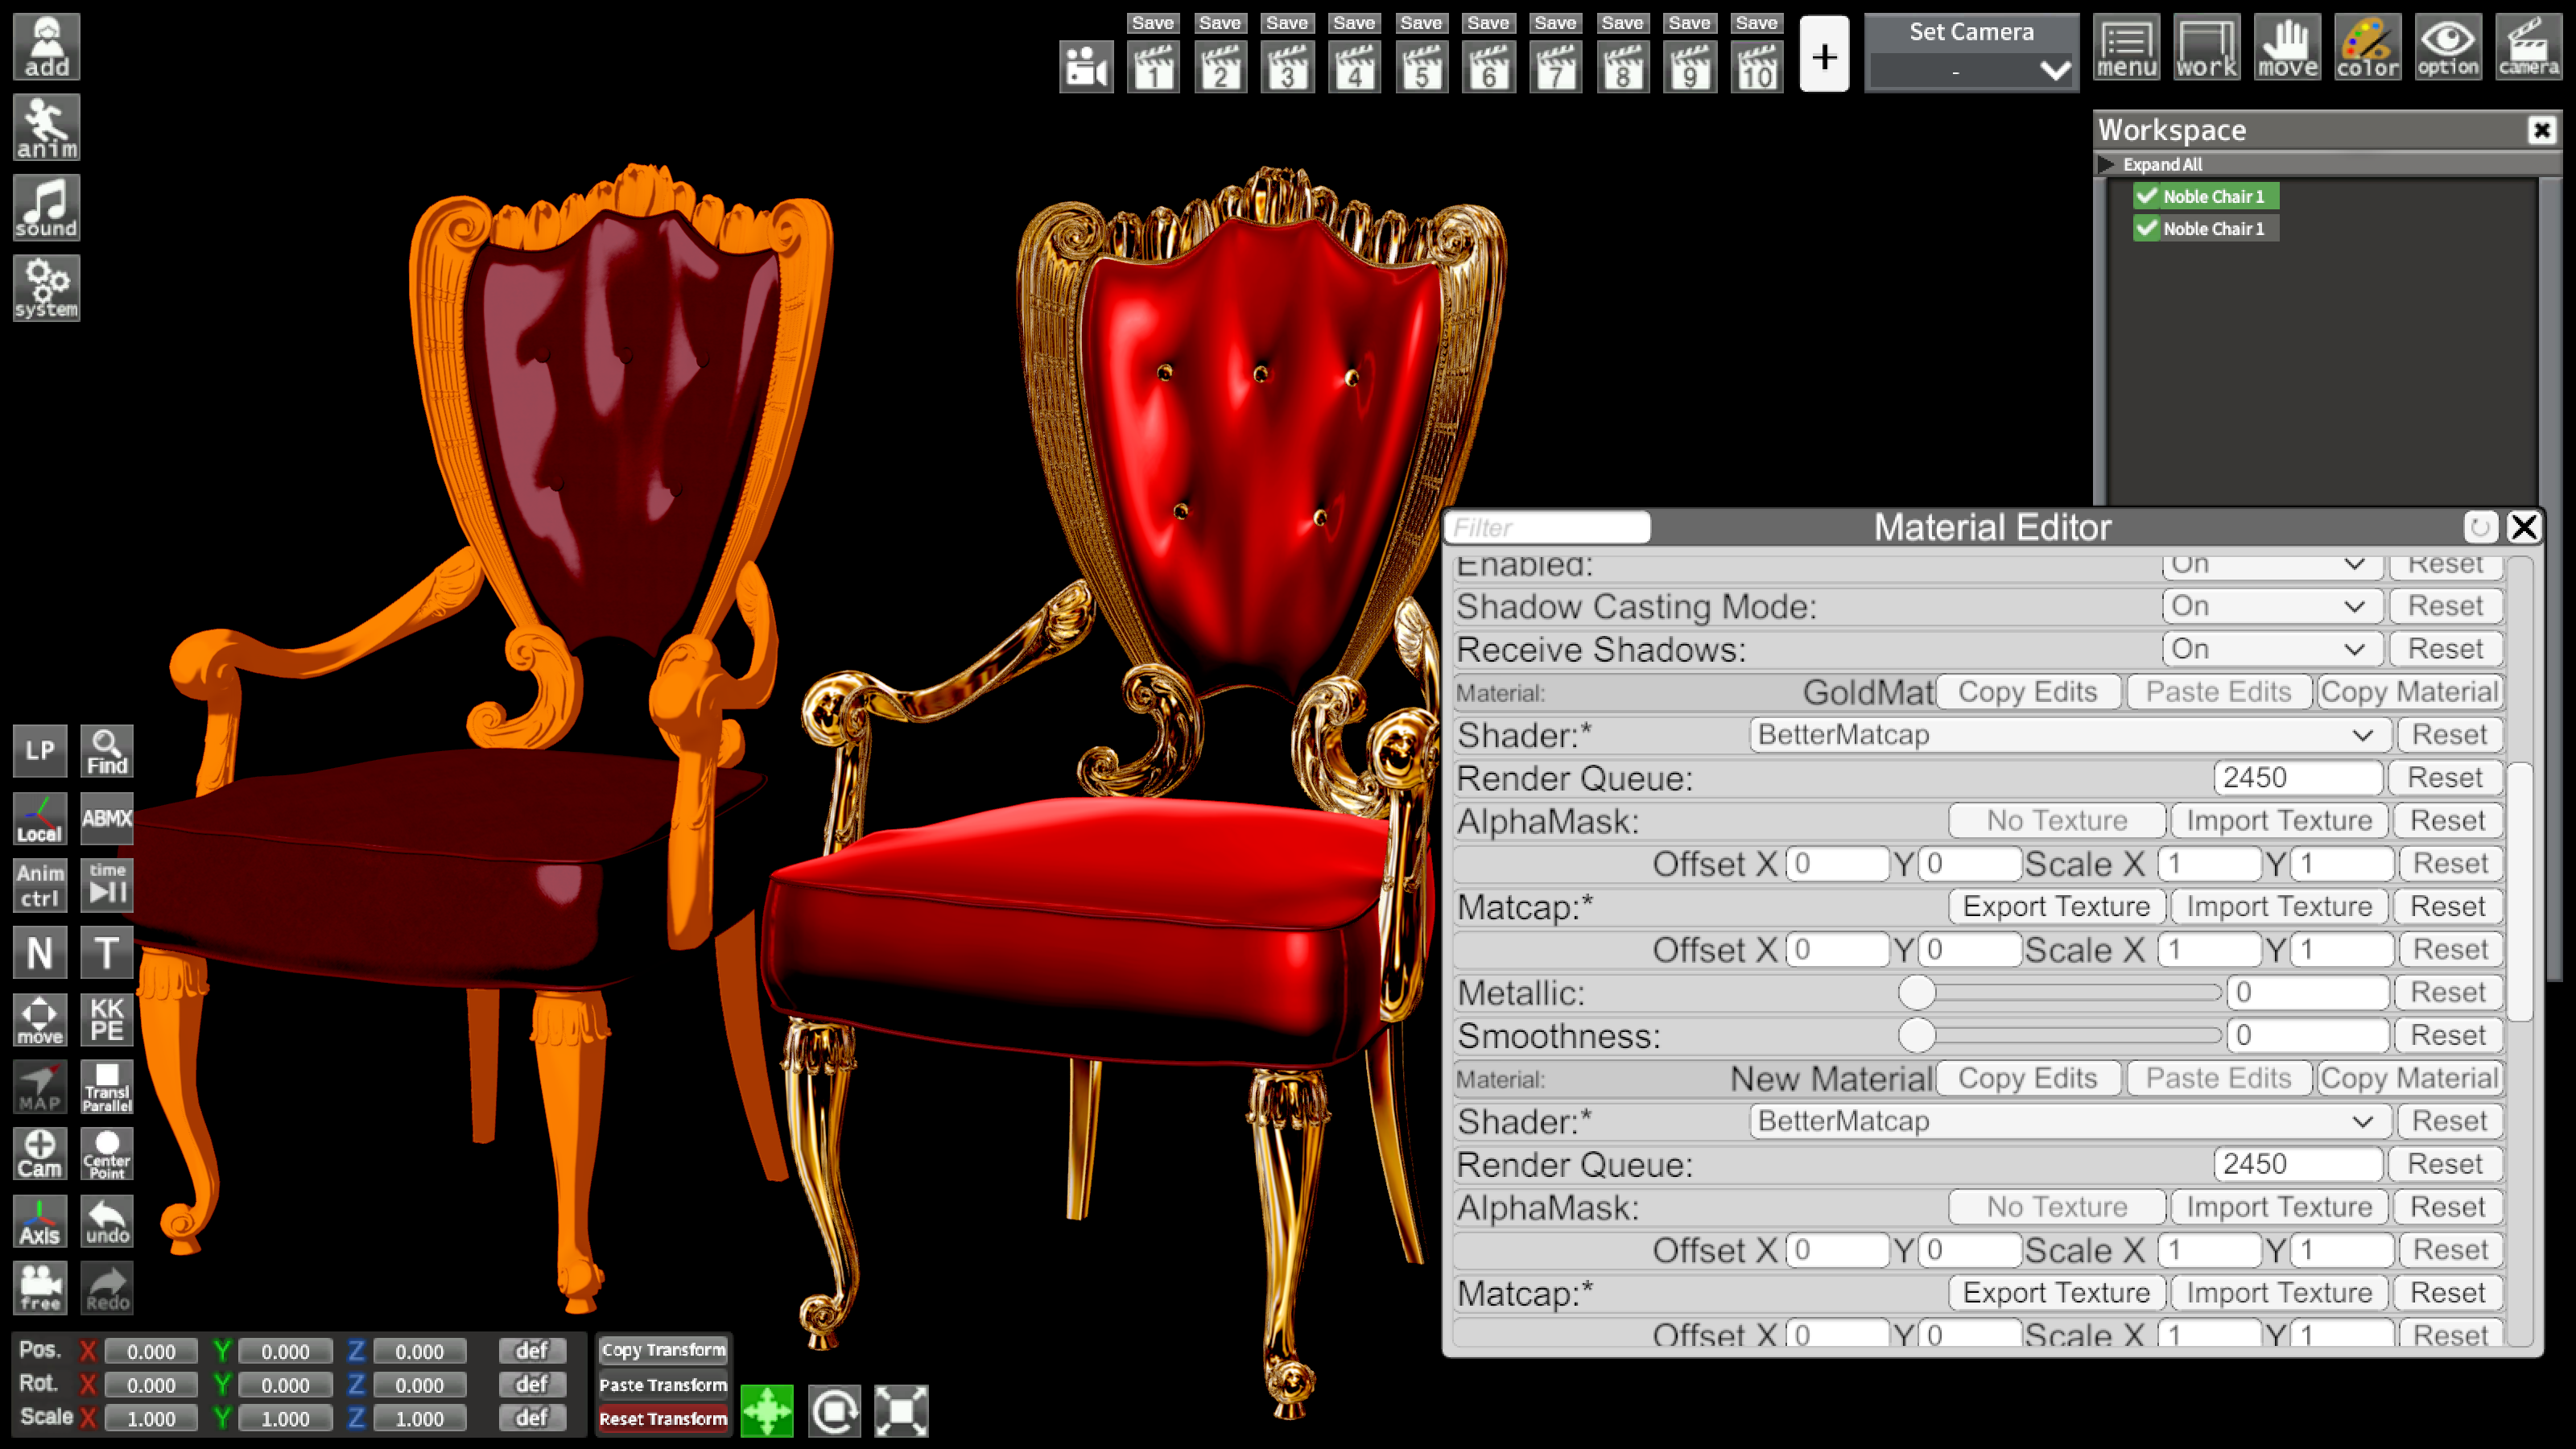Click the Redo arrow icon
This screenshot has height=1449, width=2576.
pos(107,1288)
